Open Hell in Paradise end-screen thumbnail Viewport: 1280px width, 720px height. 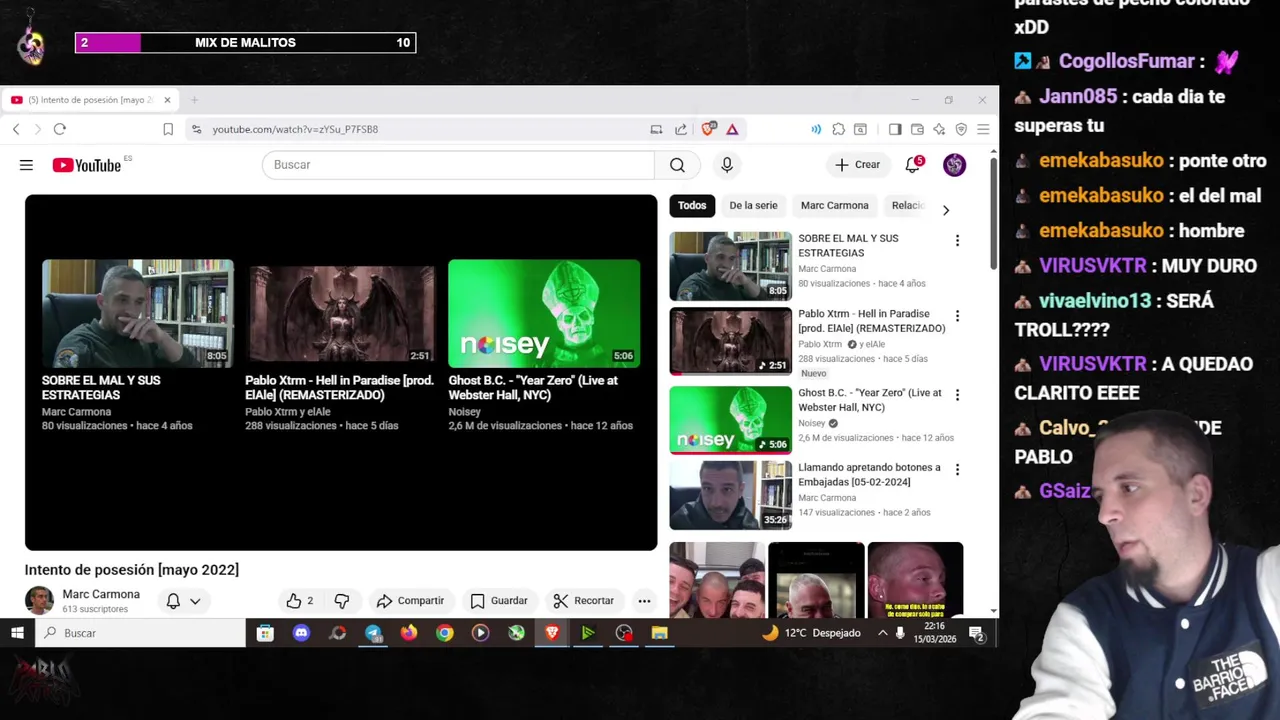(341, 313)
